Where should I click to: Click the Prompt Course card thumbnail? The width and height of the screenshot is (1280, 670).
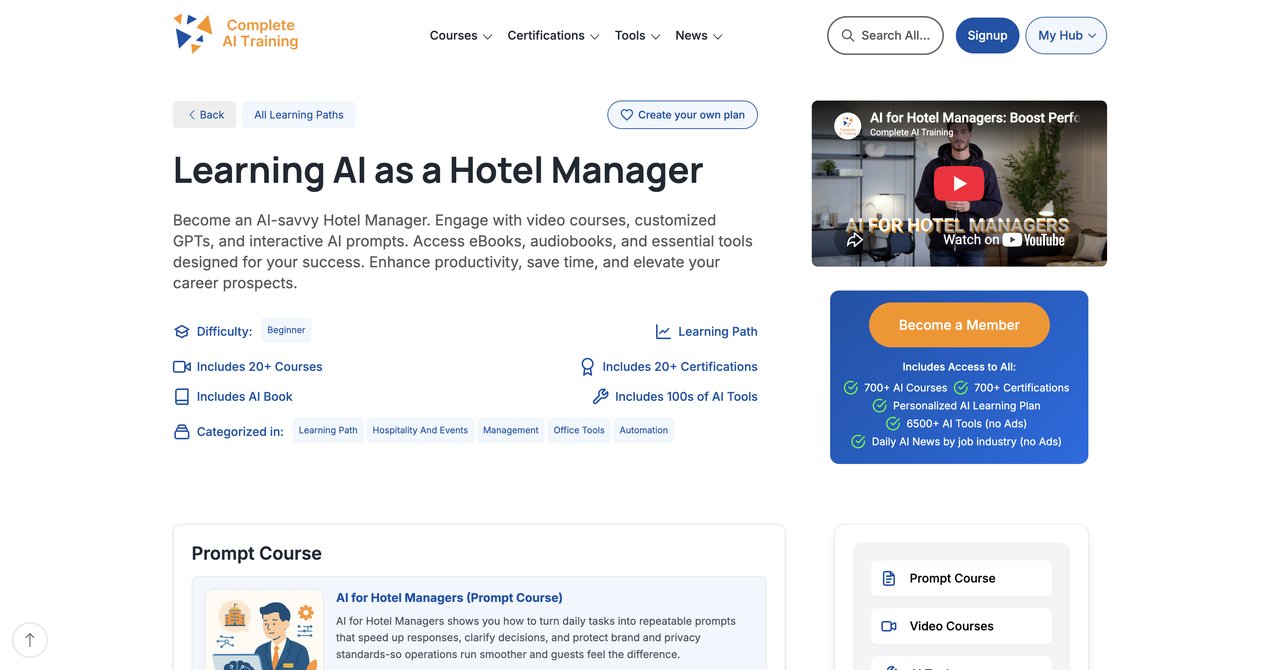click(x=264, y=630)
